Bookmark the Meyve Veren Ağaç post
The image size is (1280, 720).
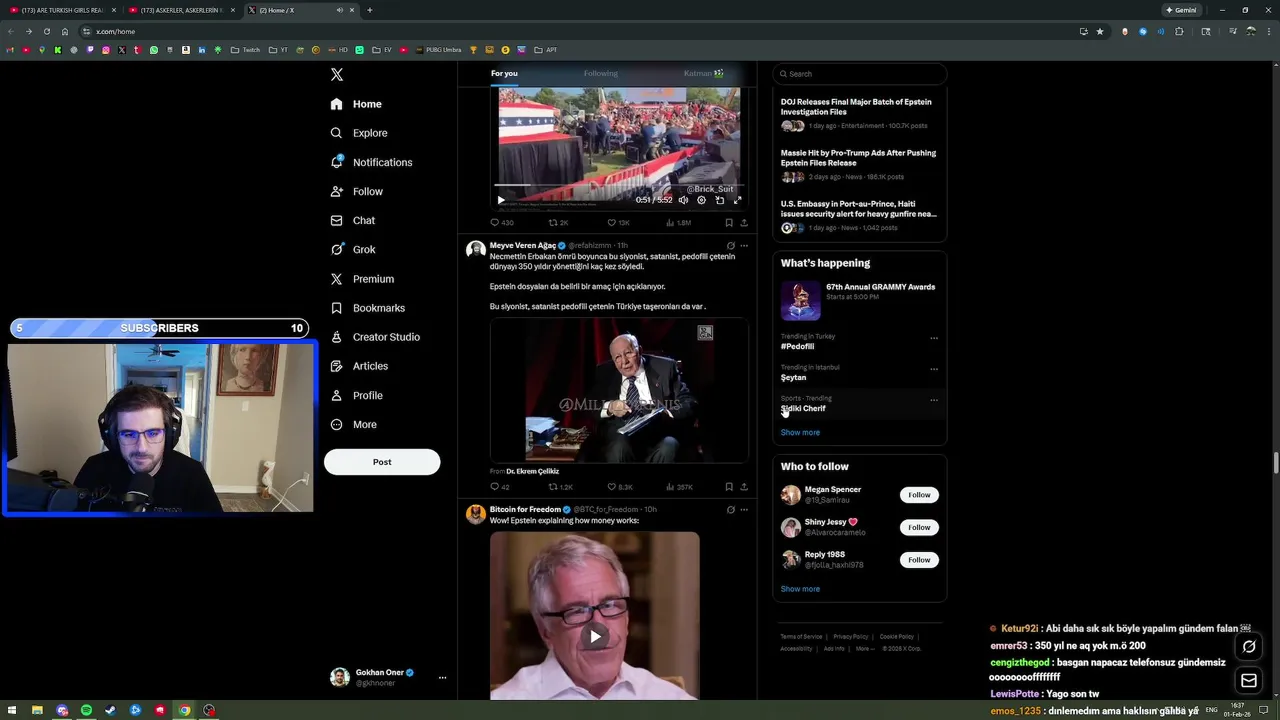pos(729,487)
